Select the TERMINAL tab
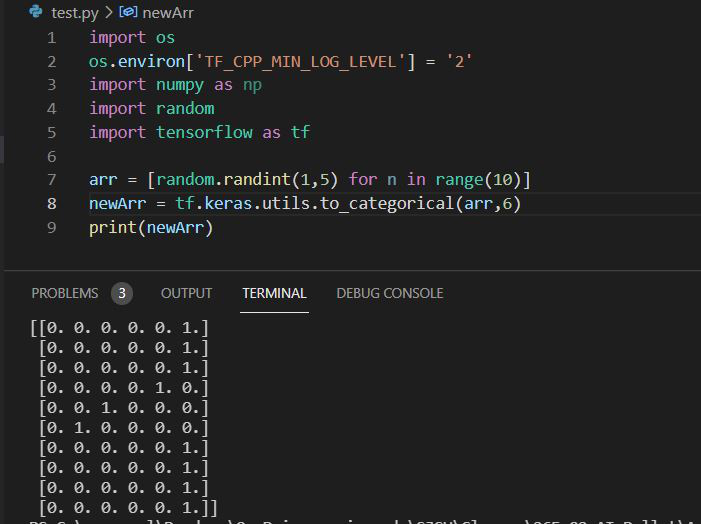The image size is (701, 524). point(274,293)
